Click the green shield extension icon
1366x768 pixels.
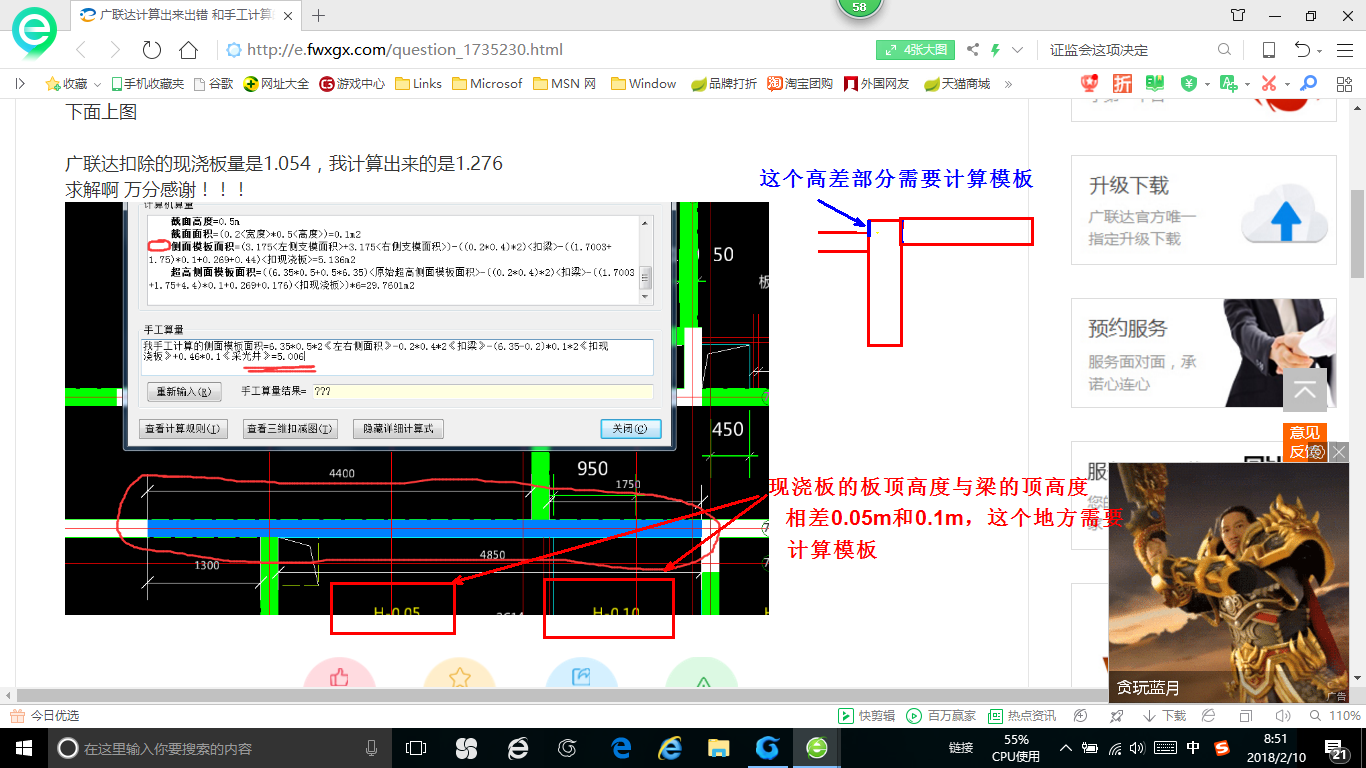click(x=1188, y=84)
